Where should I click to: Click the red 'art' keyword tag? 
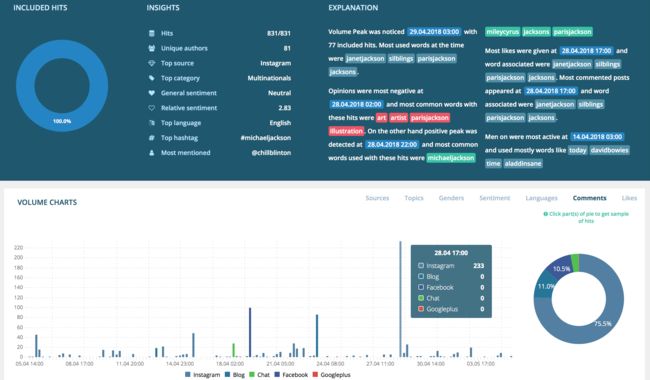[381, 118]
